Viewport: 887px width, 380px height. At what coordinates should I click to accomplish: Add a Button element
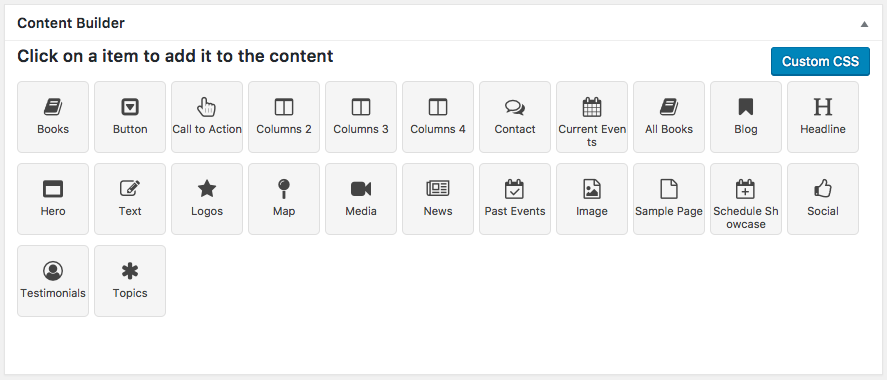(130, 117)
